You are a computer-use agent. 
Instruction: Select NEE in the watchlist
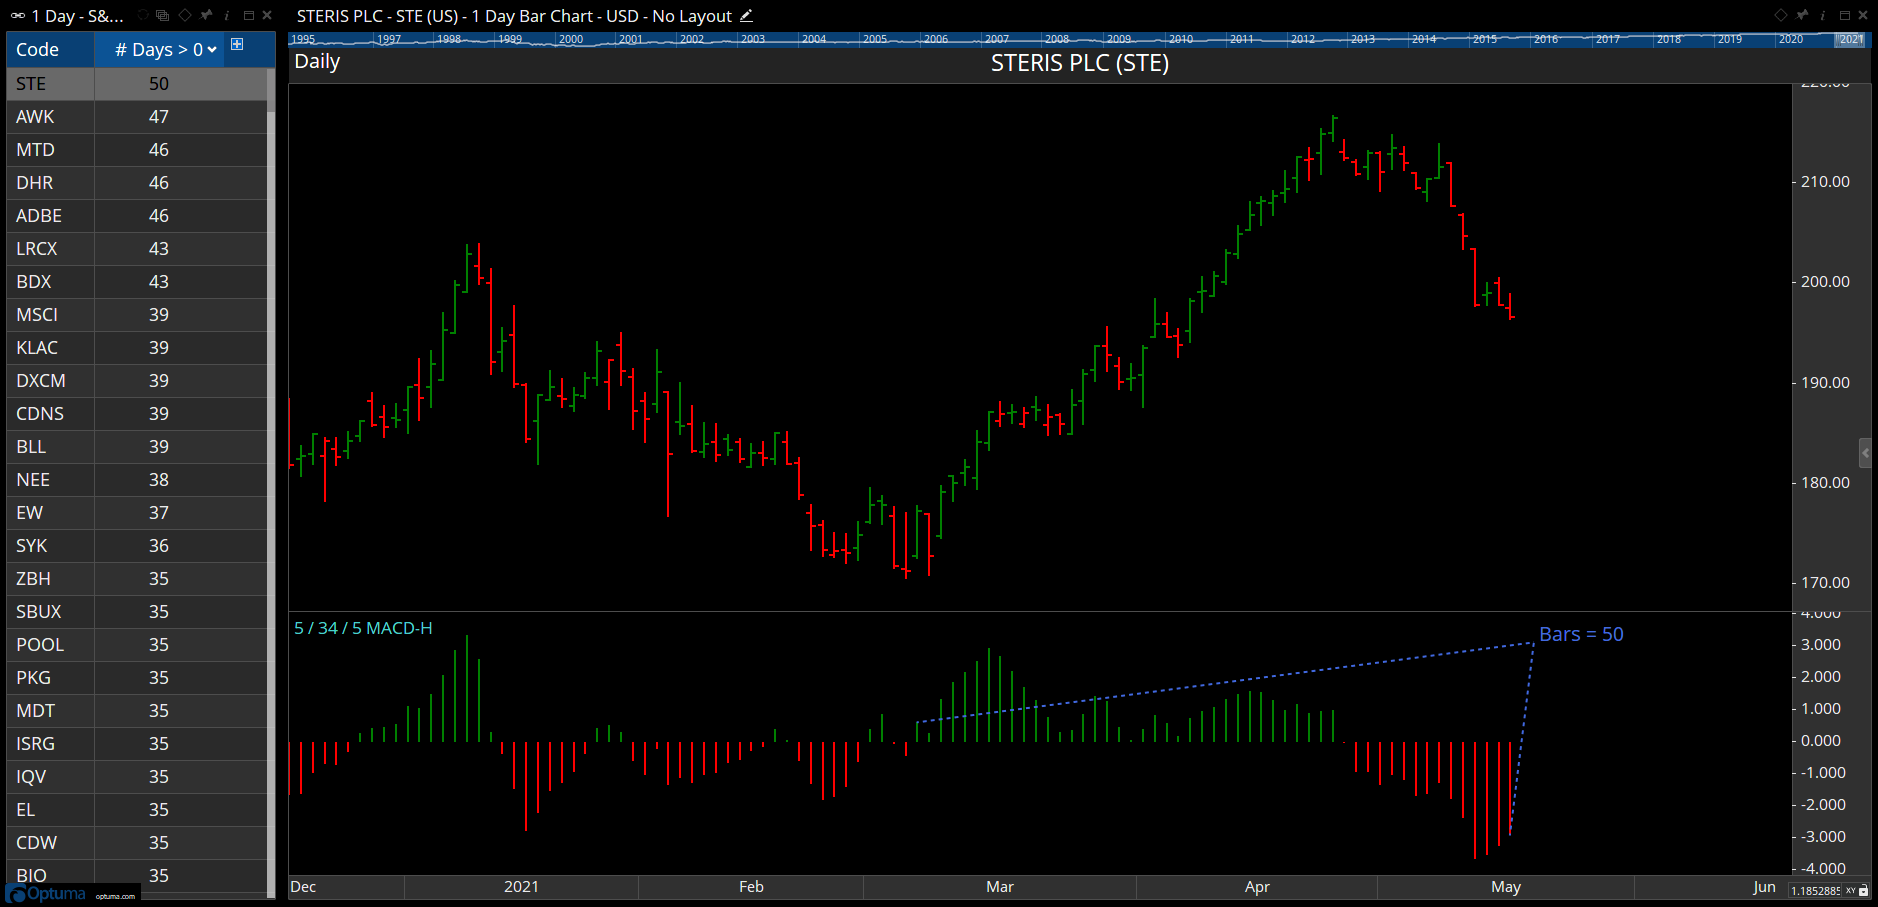coord(137,480)
